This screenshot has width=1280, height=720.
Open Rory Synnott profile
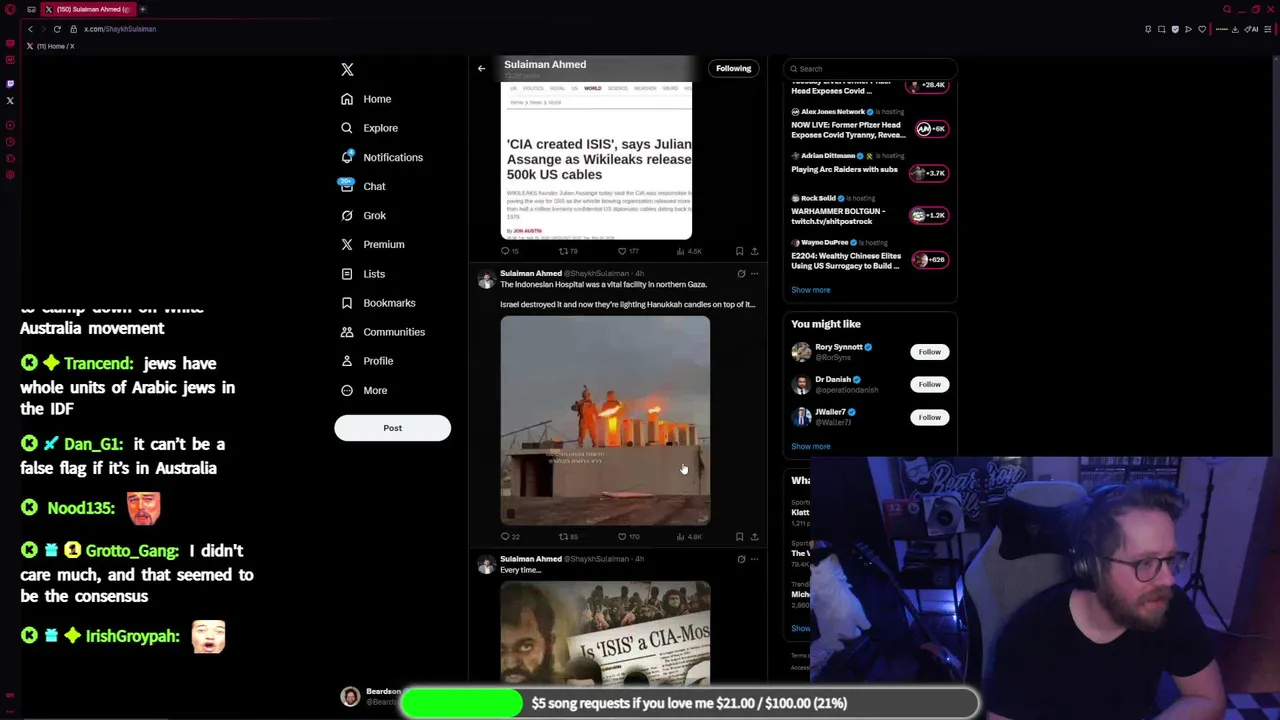click(838, 347)
